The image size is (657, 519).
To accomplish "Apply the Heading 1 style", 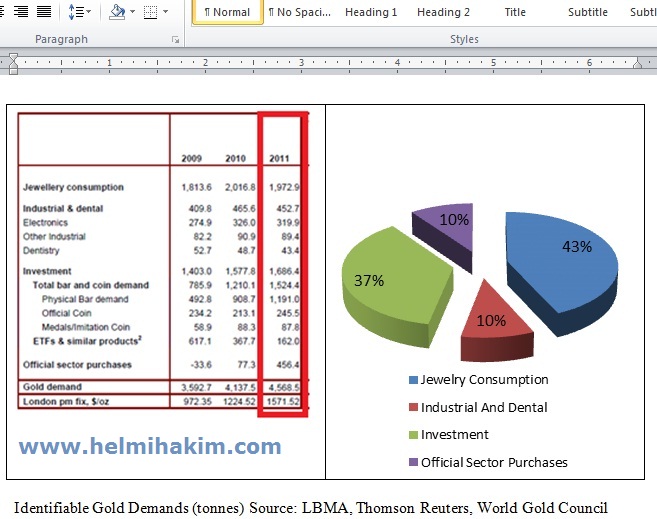I will [371, 12].
